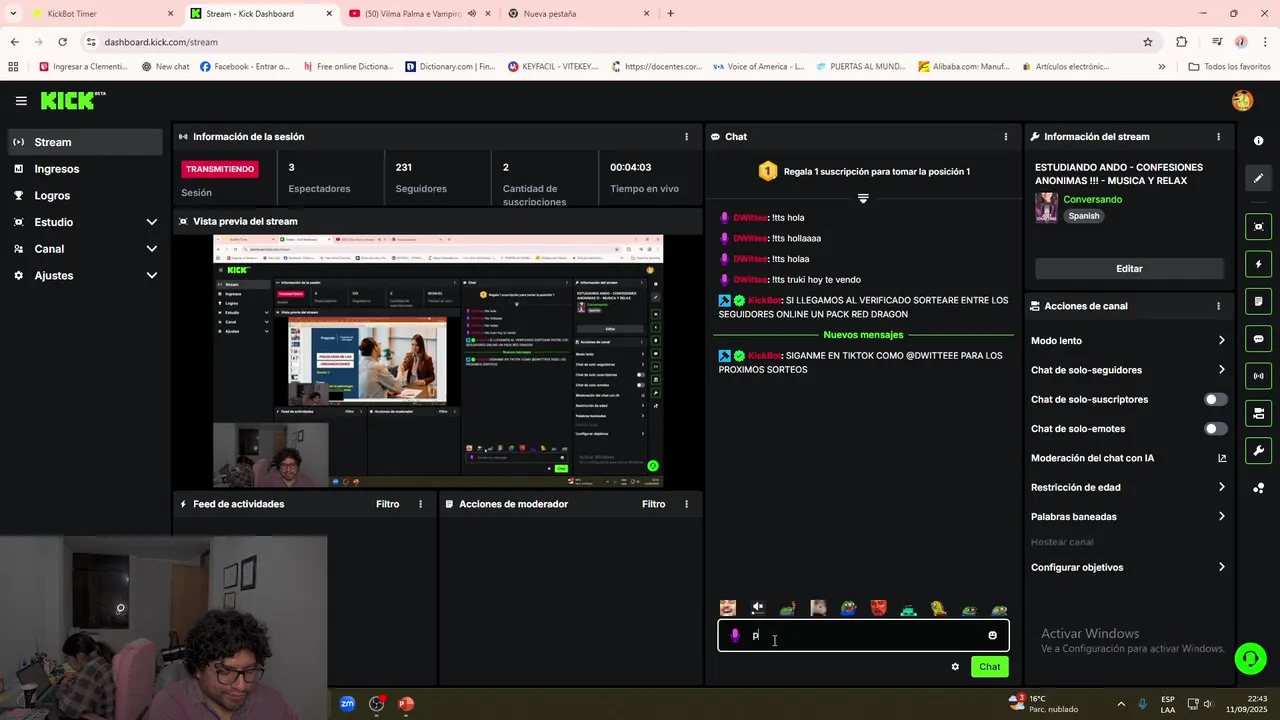Insert the teal car emote
Screen dimensions: 1280x720
pyautogui.click(x=908, y=608)
